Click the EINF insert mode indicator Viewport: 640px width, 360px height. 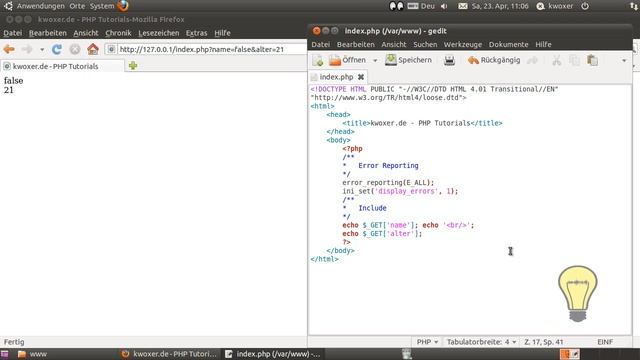coord(605,342)
